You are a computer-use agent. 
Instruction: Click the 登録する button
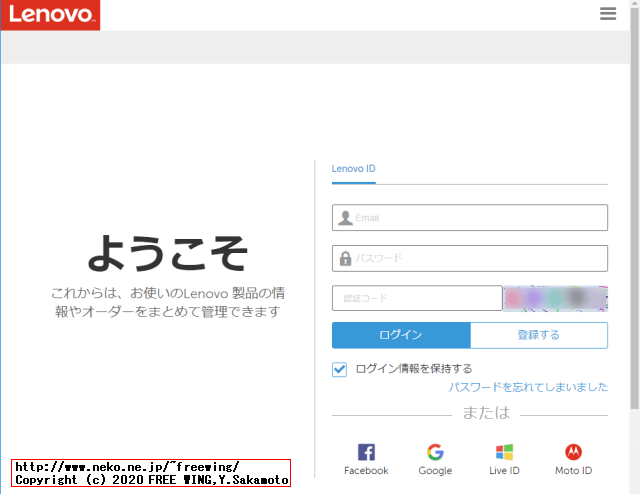(x=539, y=335)
